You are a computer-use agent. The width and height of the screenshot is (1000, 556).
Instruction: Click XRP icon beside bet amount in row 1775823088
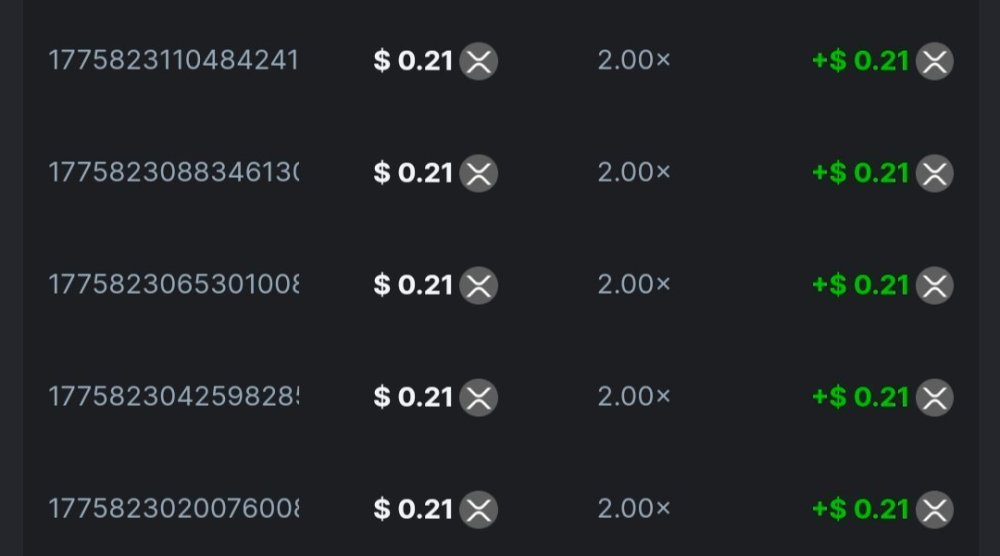pos(479,174)
